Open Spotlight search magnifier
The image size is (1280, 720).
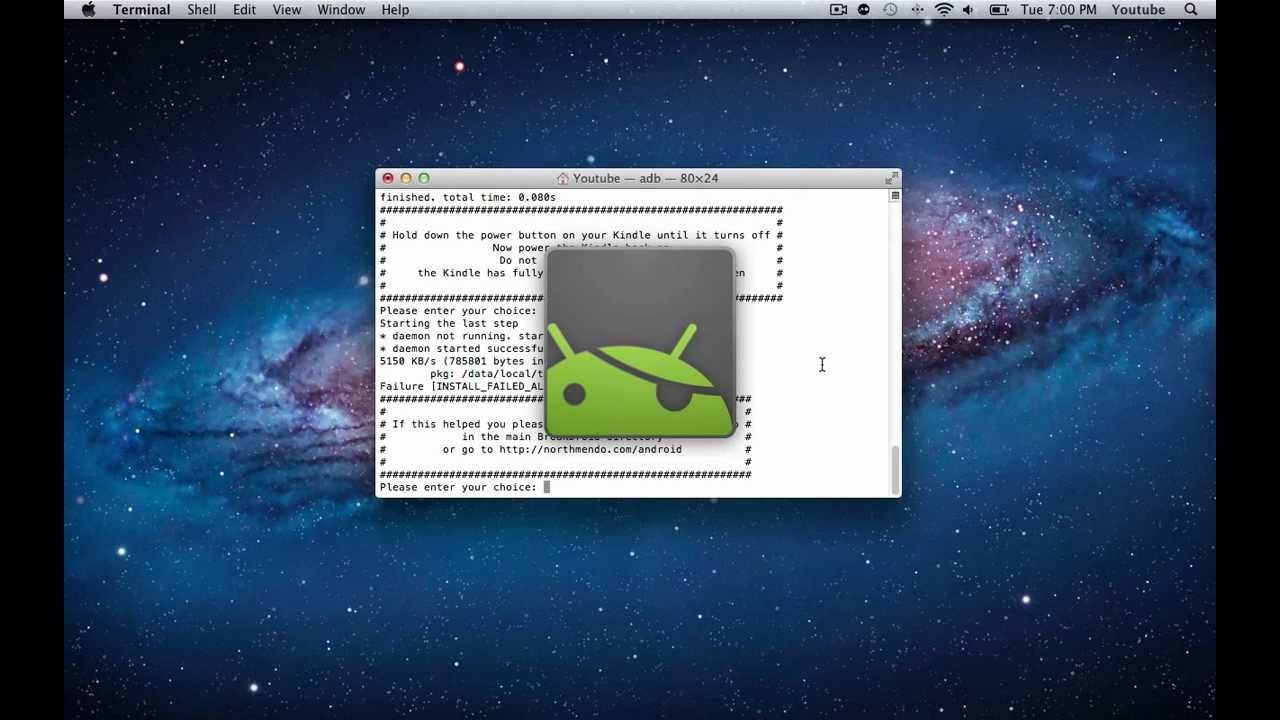point(1191,9)
